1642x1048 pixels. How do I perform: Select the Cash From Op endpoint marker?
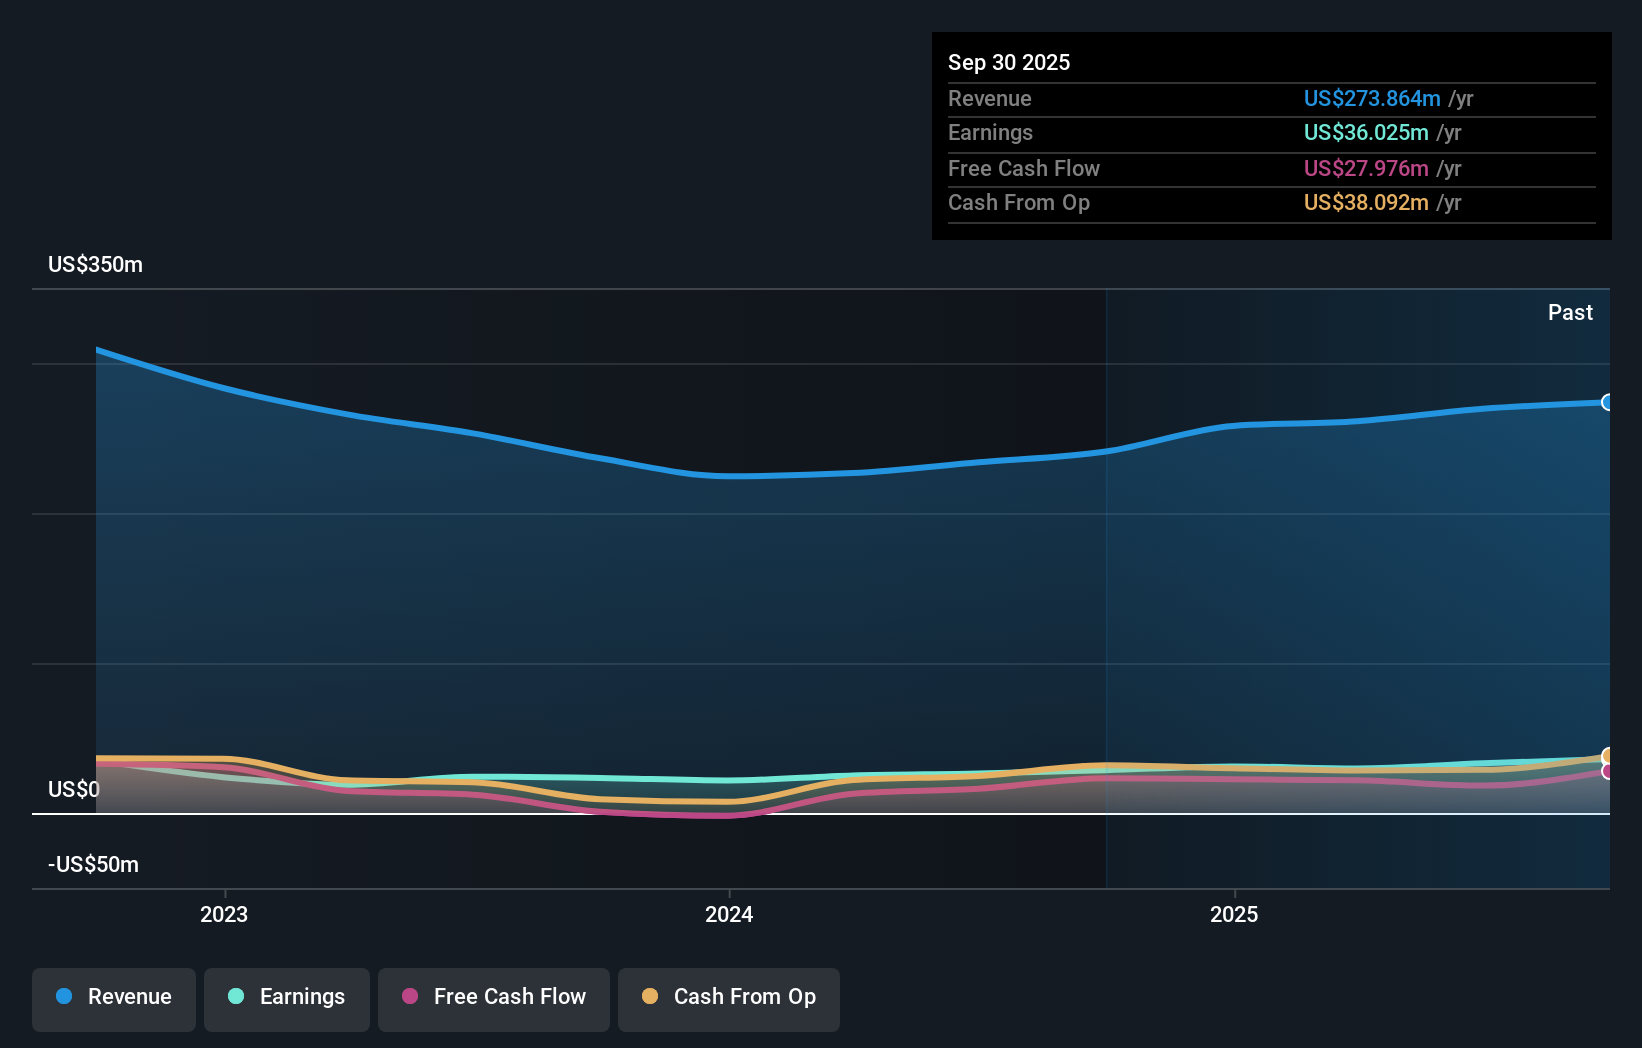tap(1606, 755)
